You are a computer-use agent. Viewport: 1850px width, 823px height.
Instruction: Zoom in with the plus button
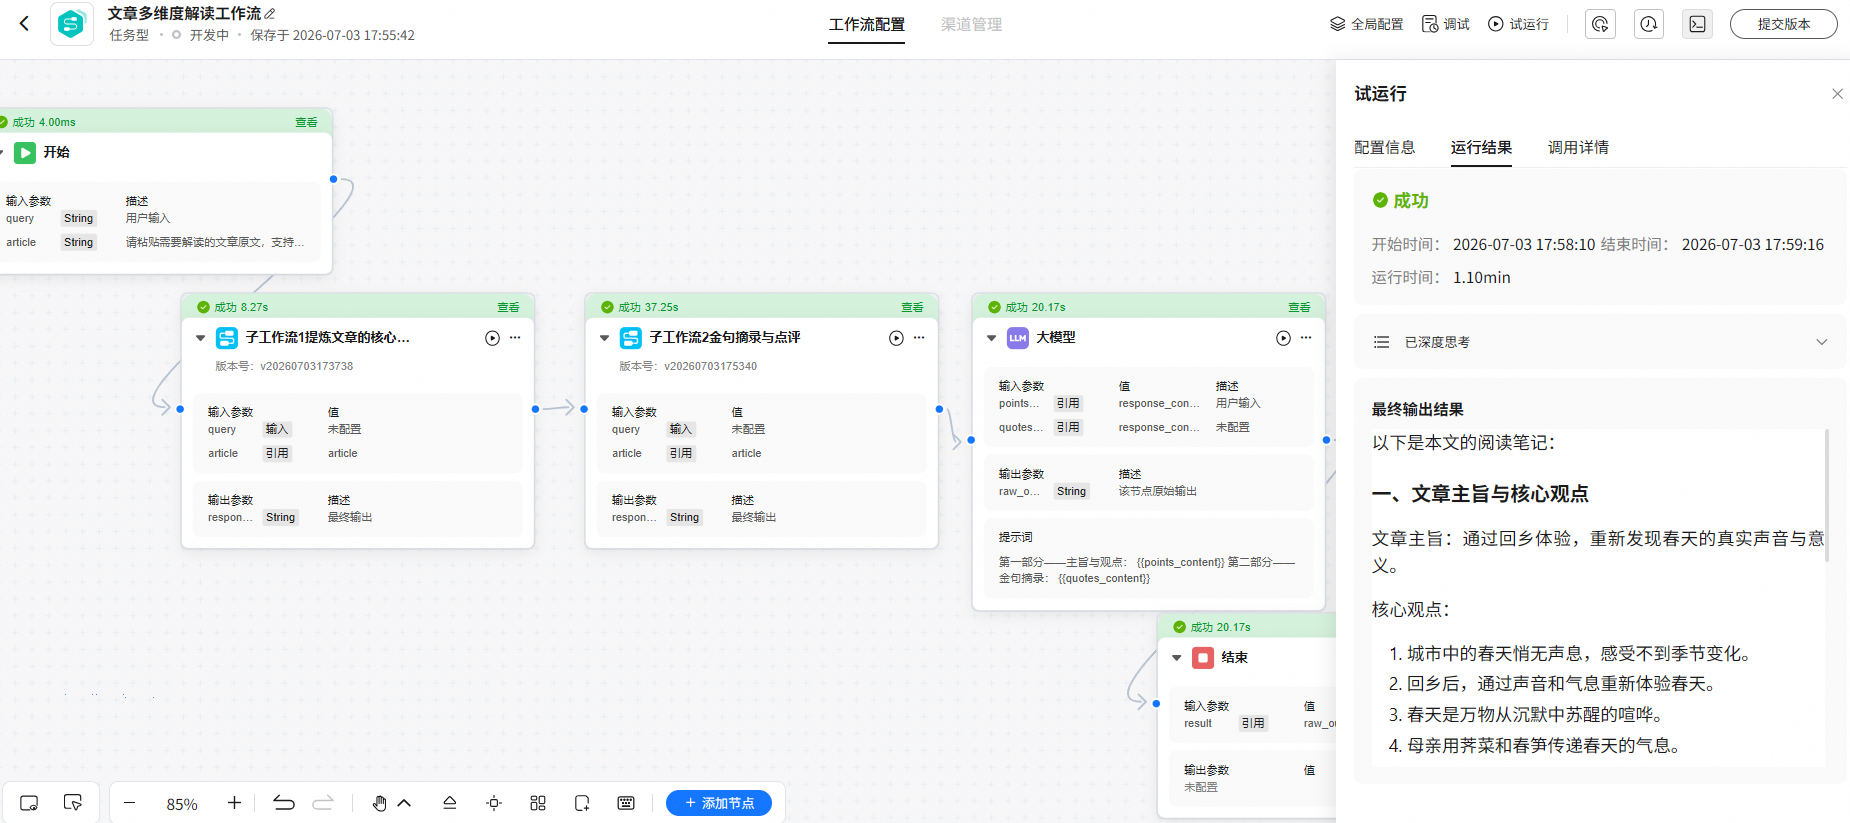pyautogui.click(x=234, y=803)
